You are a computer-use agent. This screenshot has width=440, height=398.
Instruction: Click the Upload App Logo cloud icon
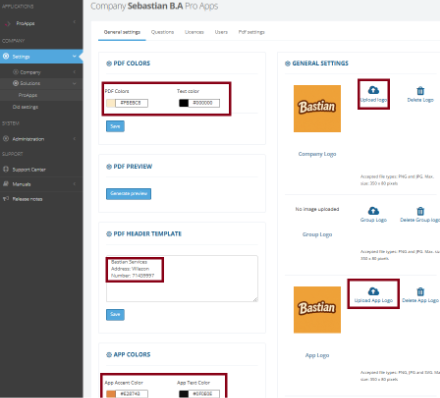pyautogui.click(x=373, y=291)
